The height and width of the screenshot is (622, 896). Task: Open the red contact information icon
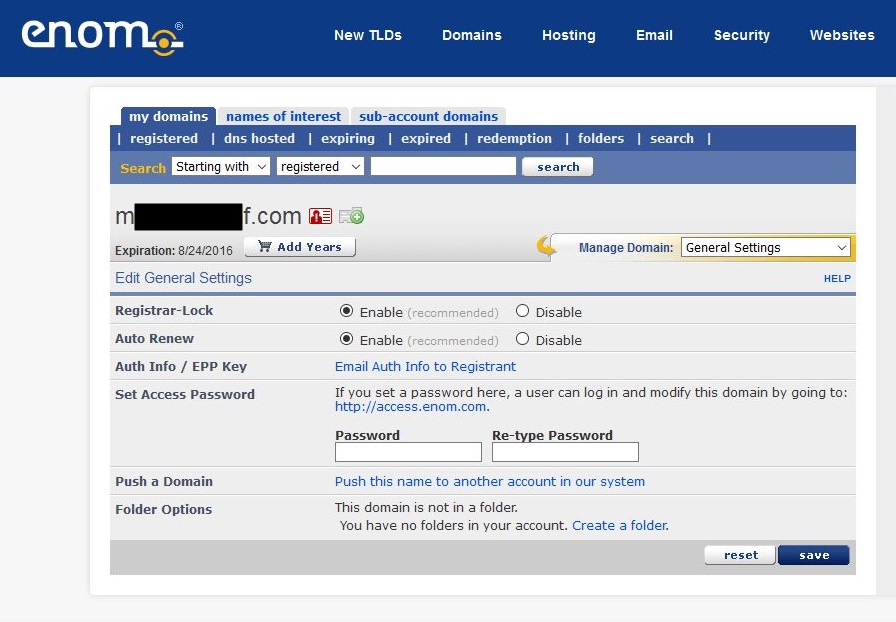point(320,216)
